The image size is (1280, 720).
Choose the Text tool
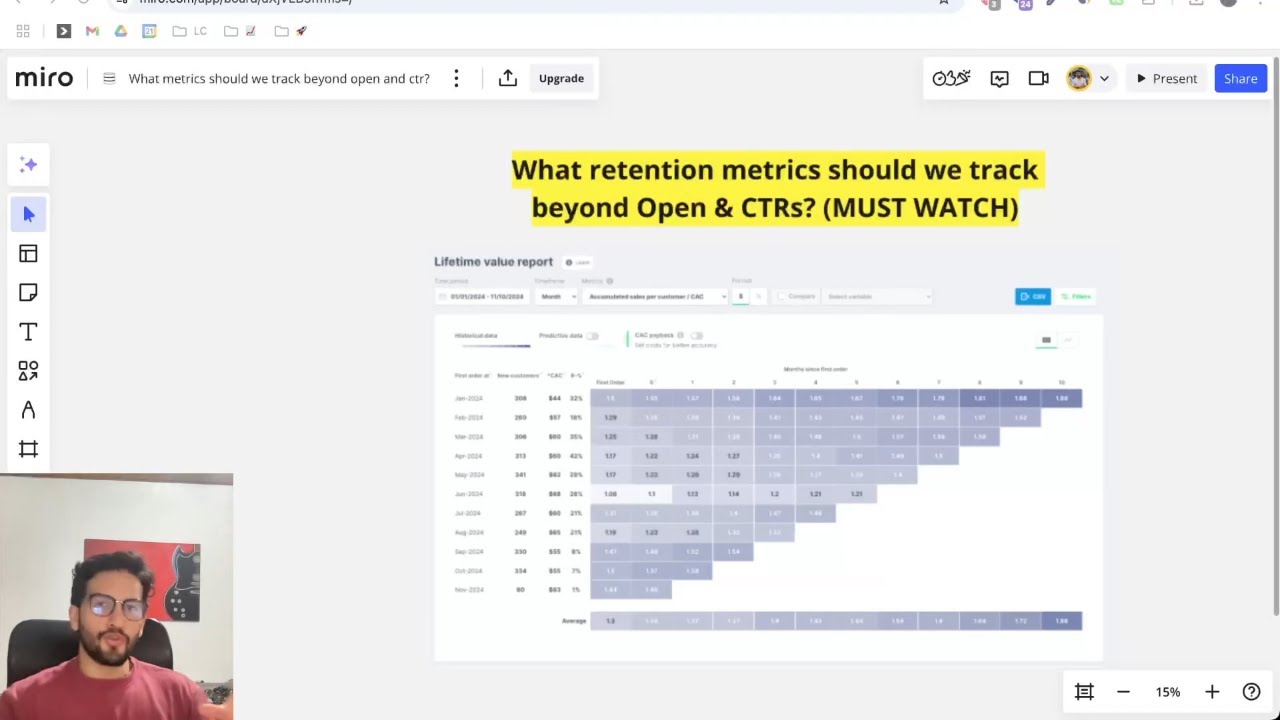[28, 332]
